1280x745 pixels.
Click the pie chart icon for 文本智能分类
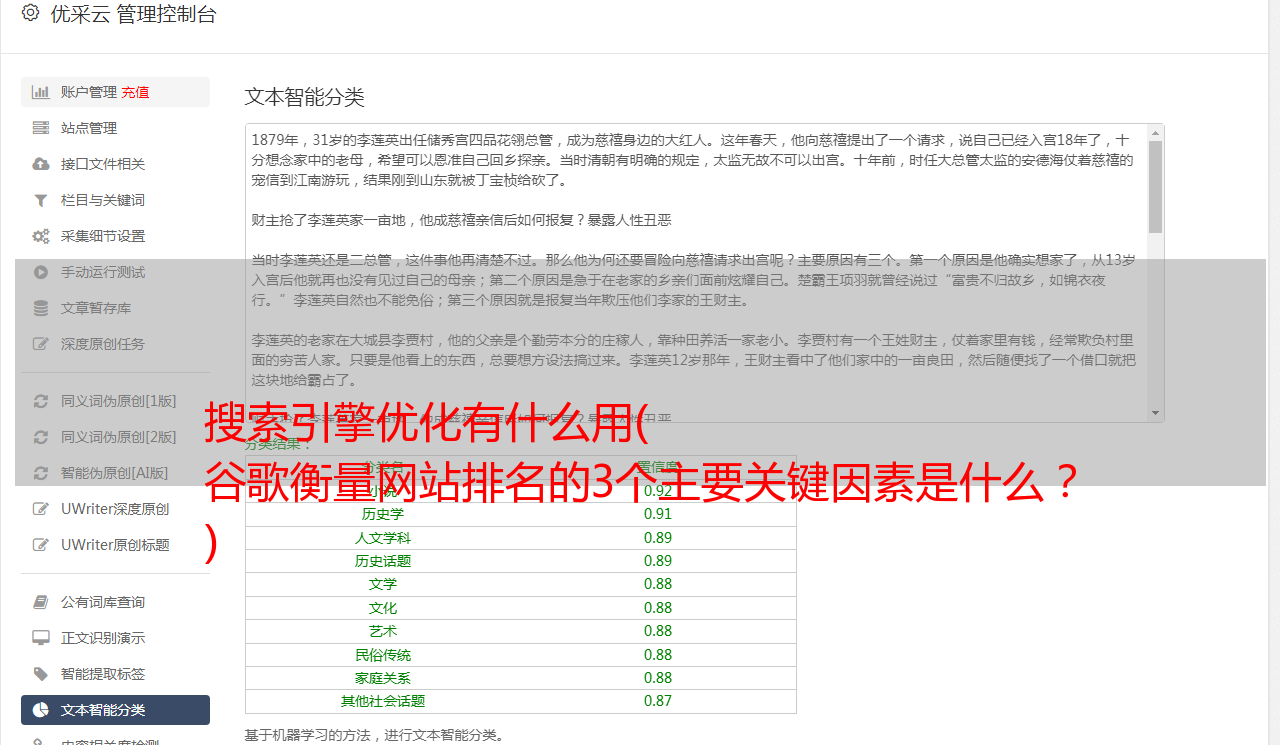pyautogui.click(x=41, y=710)
